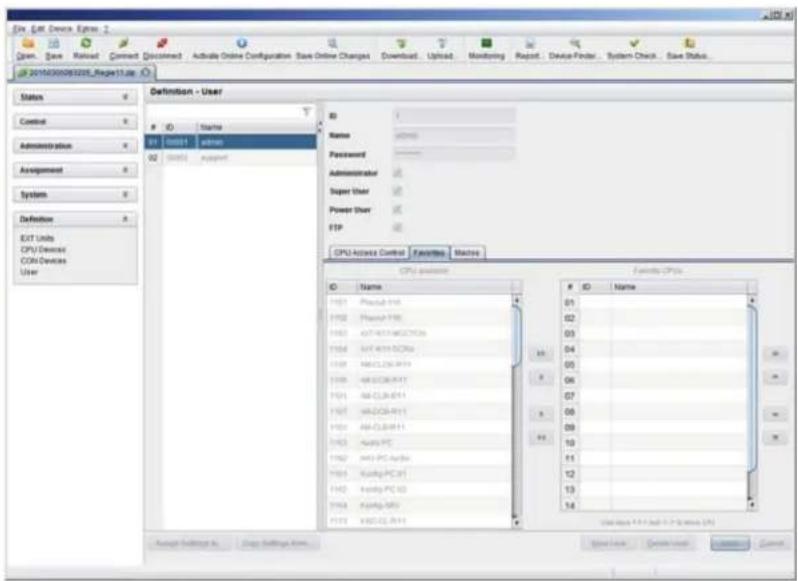Open the Extras menu
The width and height of the screenshot is (798, 581).
tap(87, 28)
